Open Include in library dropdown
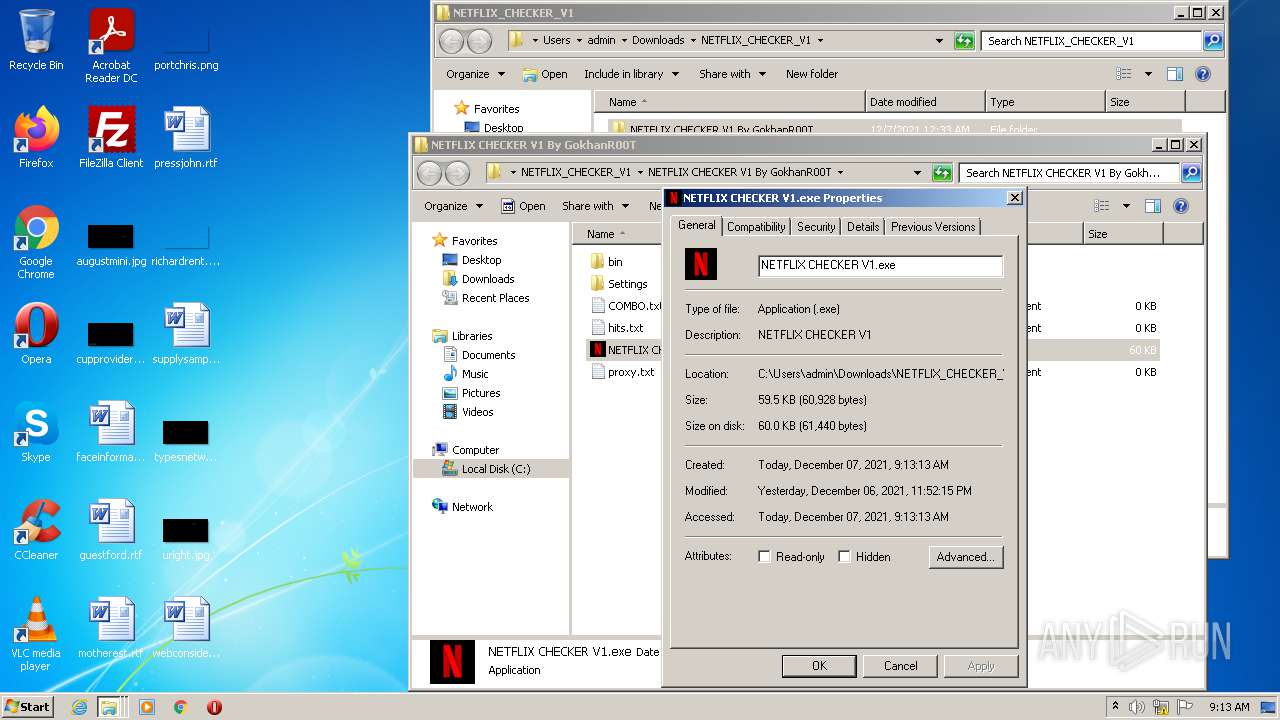 pyautogui.click(x=631, y=74)
